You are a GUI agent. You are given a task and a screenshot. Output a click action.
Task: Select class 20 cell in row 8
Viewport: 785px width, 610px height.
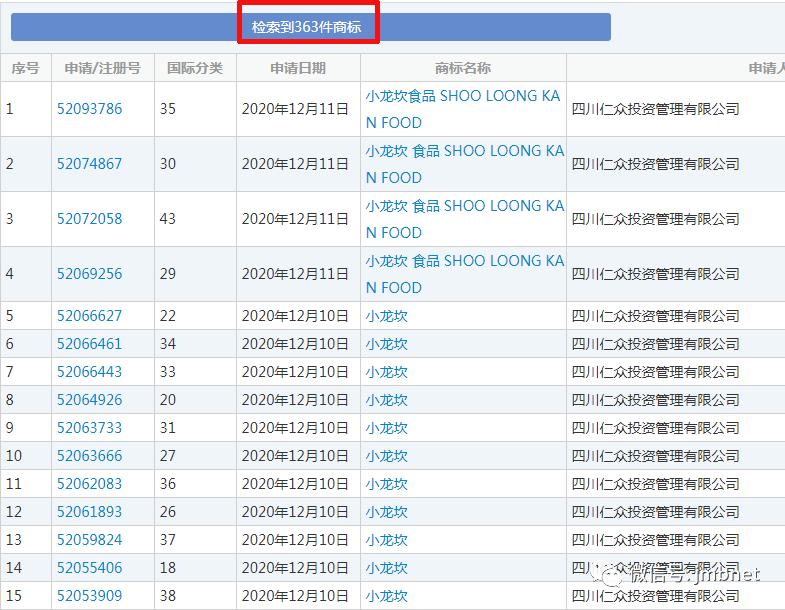[x=195, y=400]
